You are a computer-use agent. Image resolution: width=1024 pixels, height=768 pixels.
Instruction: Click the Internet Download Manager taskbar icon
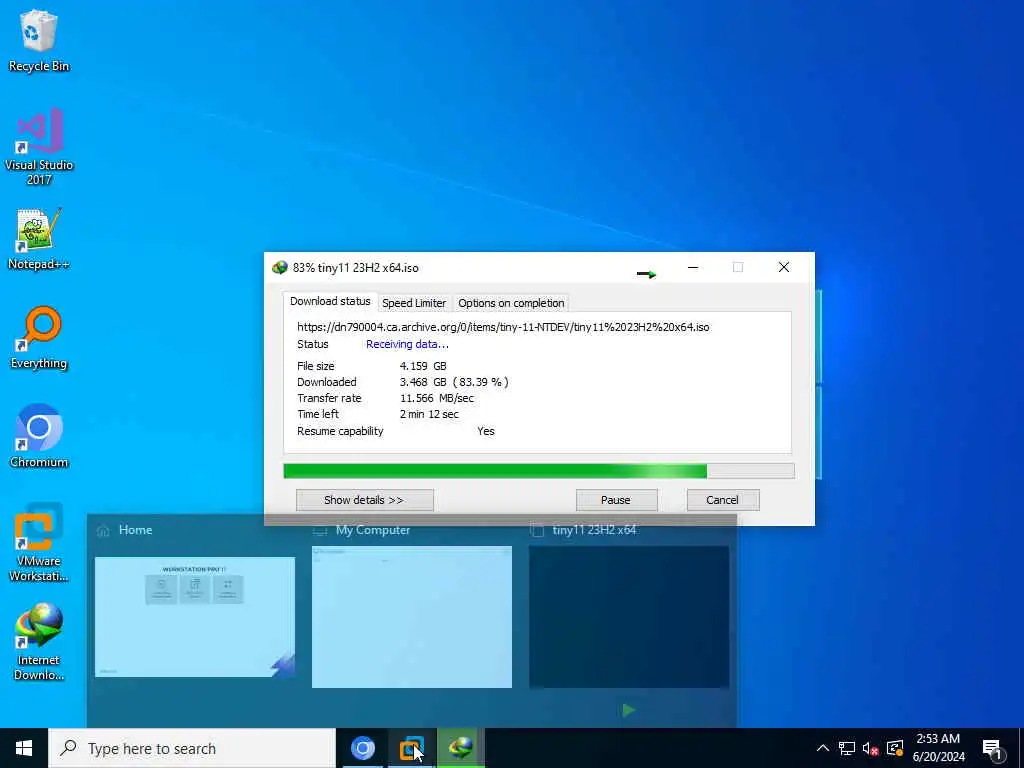click(461, 748)
